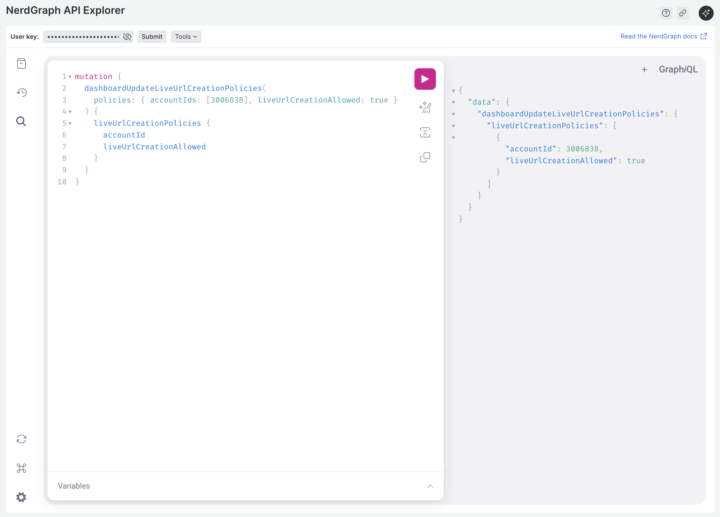Viewport: 720px width, 517px height.
Task: Click the User key input field
Action: (x=81, y=37)
